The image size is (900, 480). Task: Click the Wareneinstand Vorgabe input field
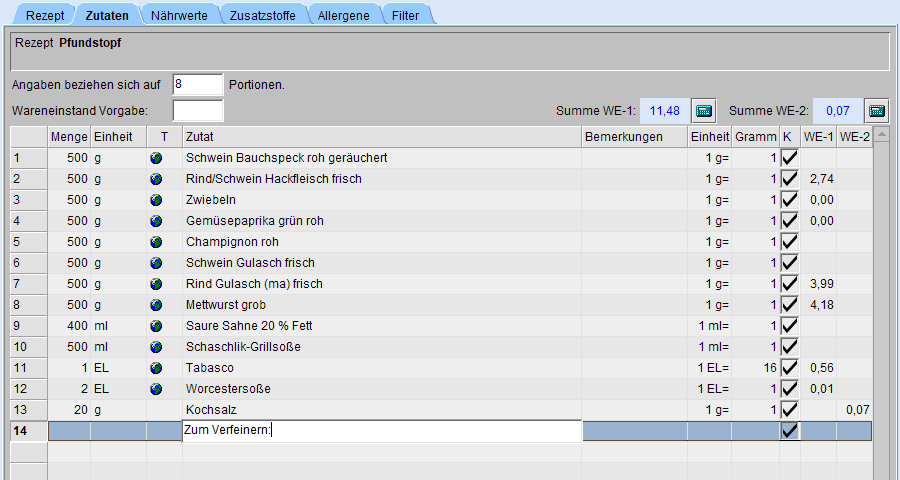197,110
